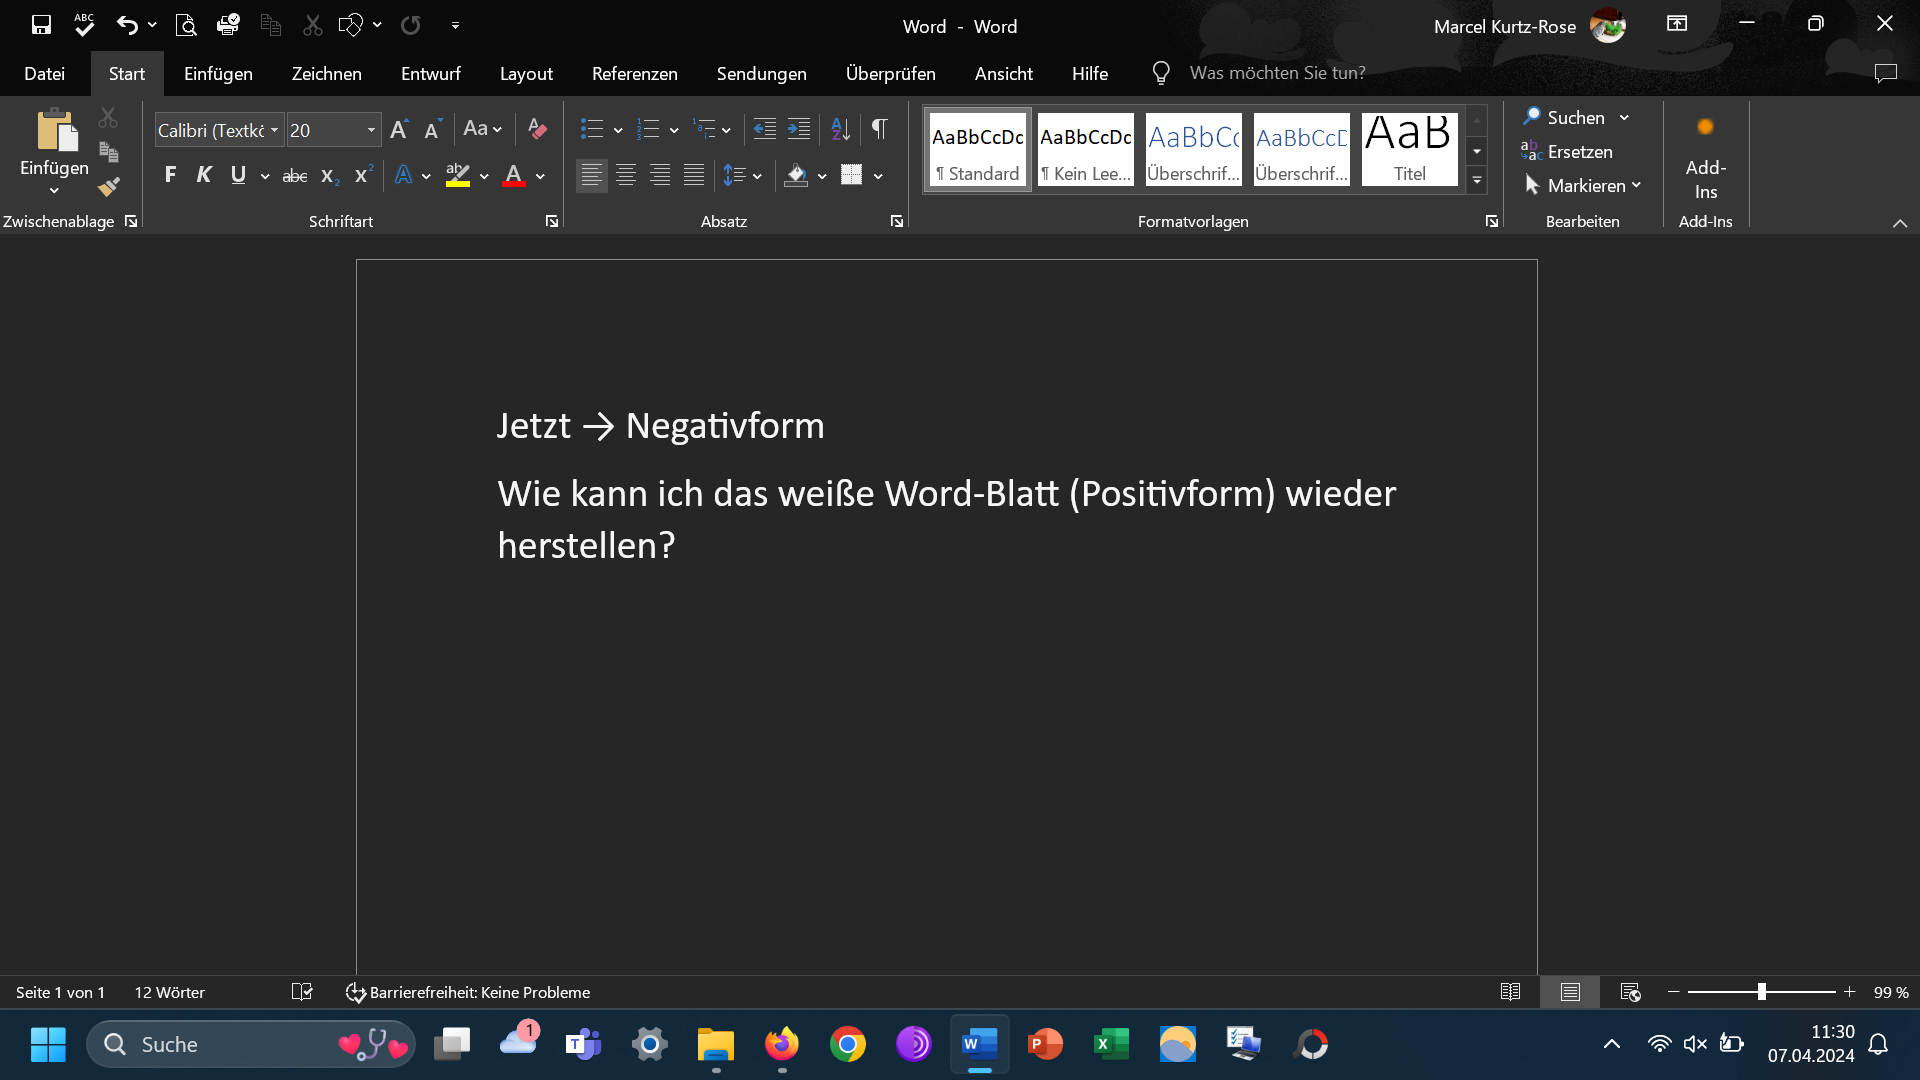Toggle paragraph marks display (¶)
The height and width of the screenshot is (1080, 1920).
[x=880, y=128]
